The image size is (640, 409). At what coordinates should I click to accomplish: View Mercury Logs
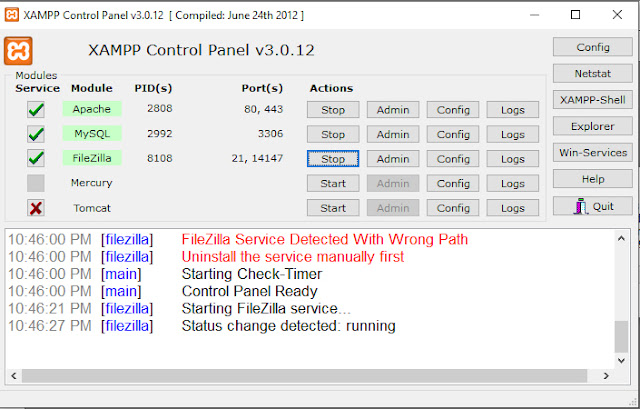pyautogui.click(x=513, y=183)
